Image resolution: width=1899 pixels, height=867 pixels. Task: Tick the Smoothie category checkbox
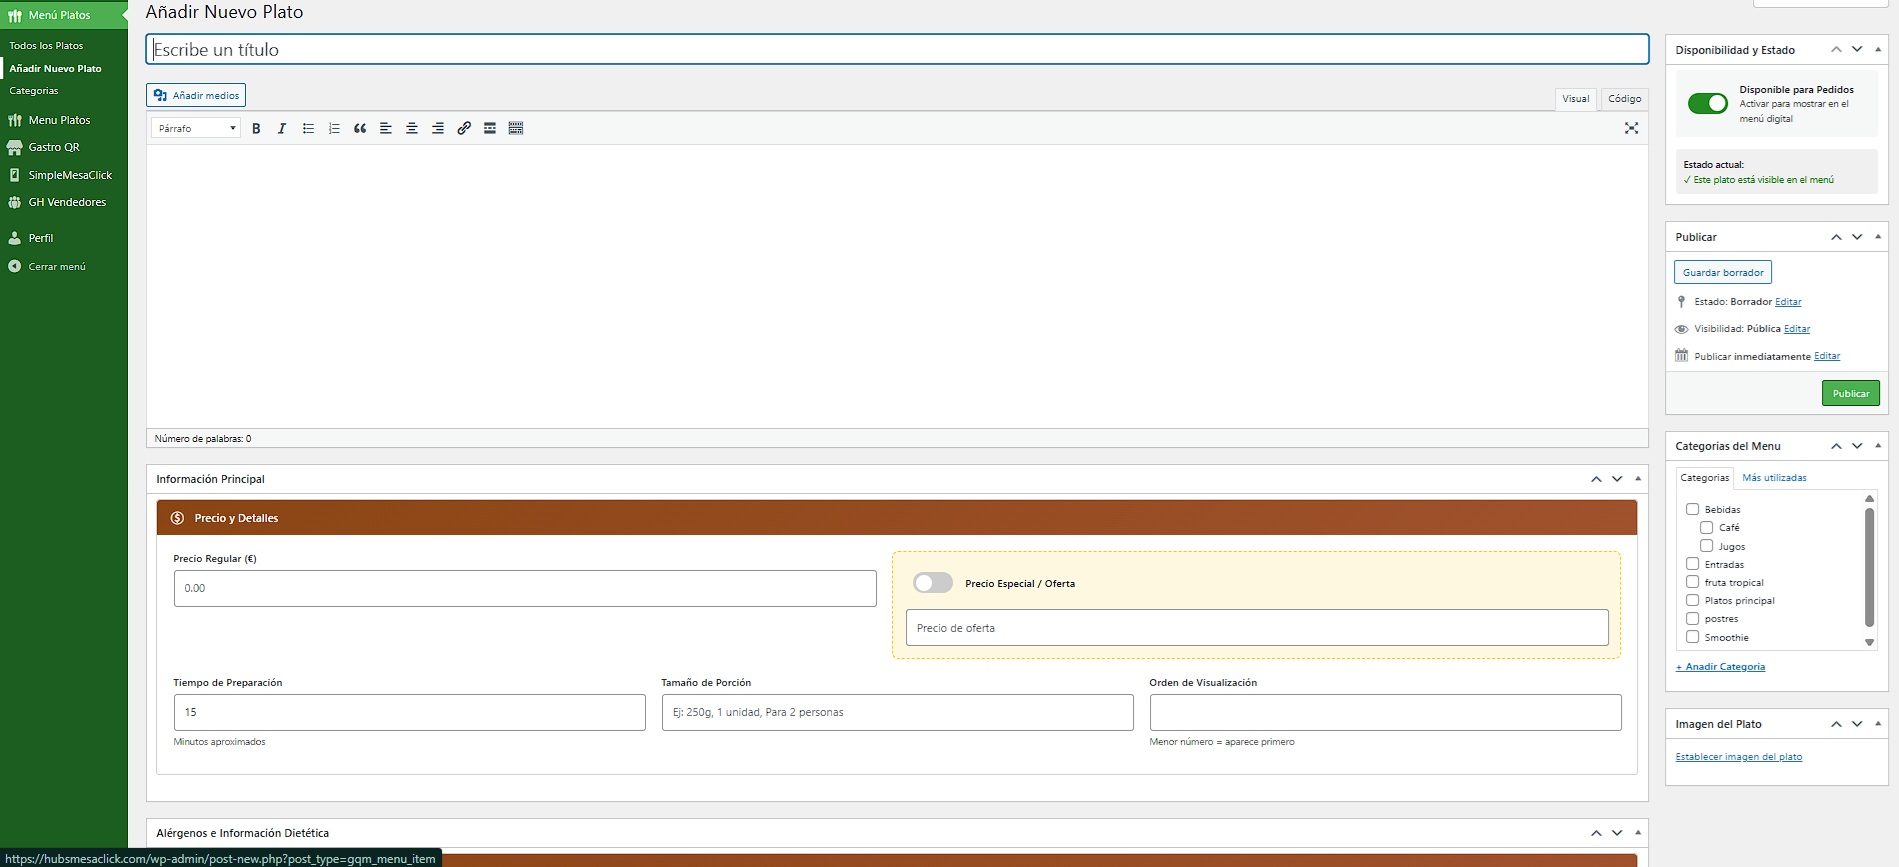1692,637
